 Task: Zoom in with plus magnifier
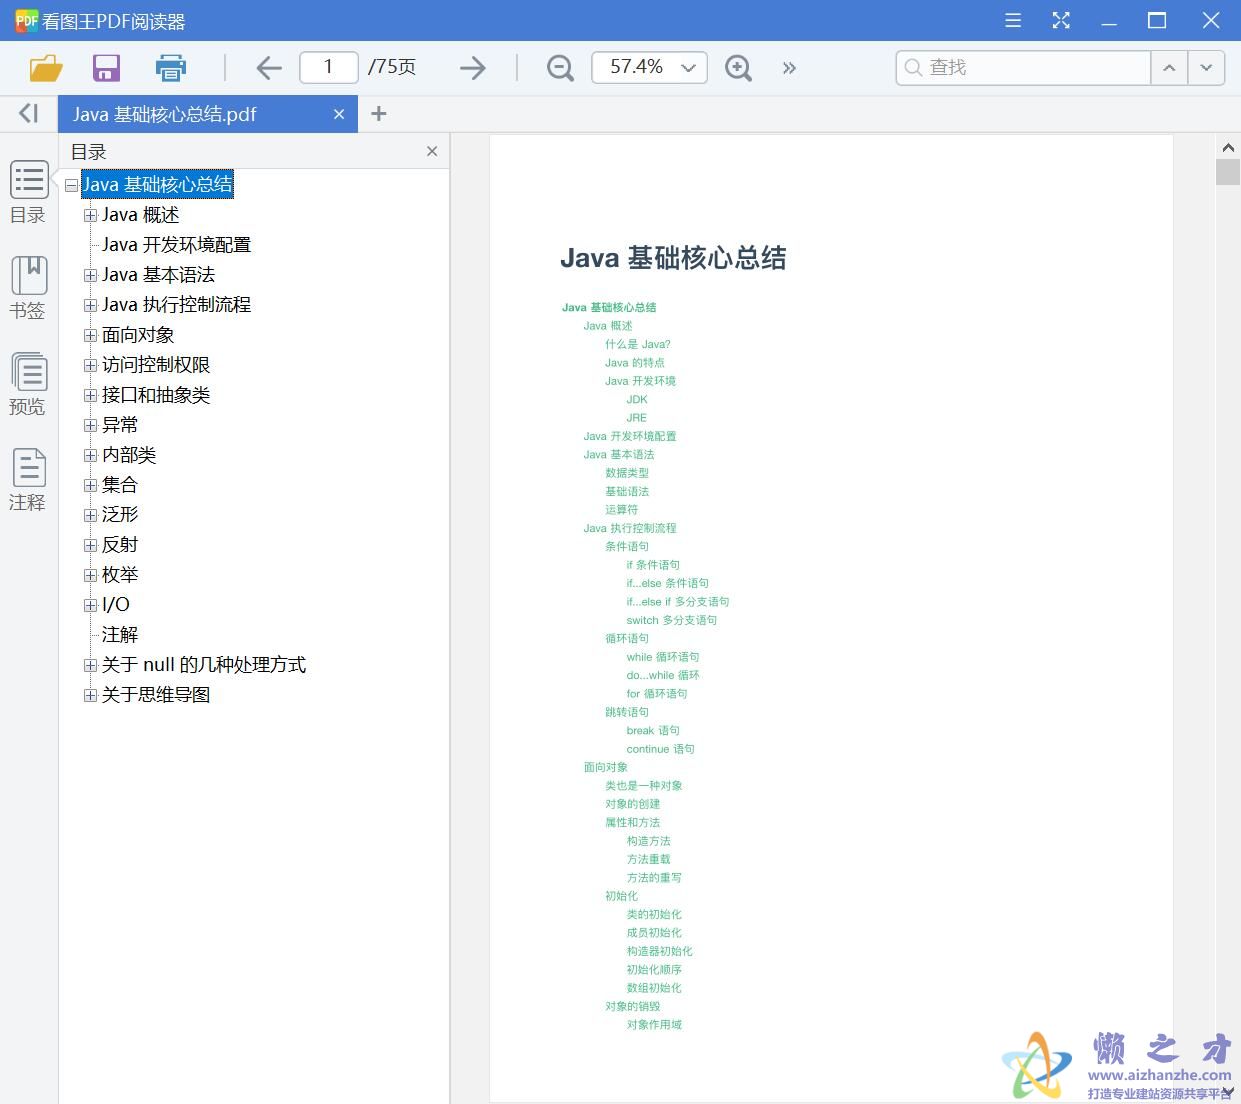(738, 68)
